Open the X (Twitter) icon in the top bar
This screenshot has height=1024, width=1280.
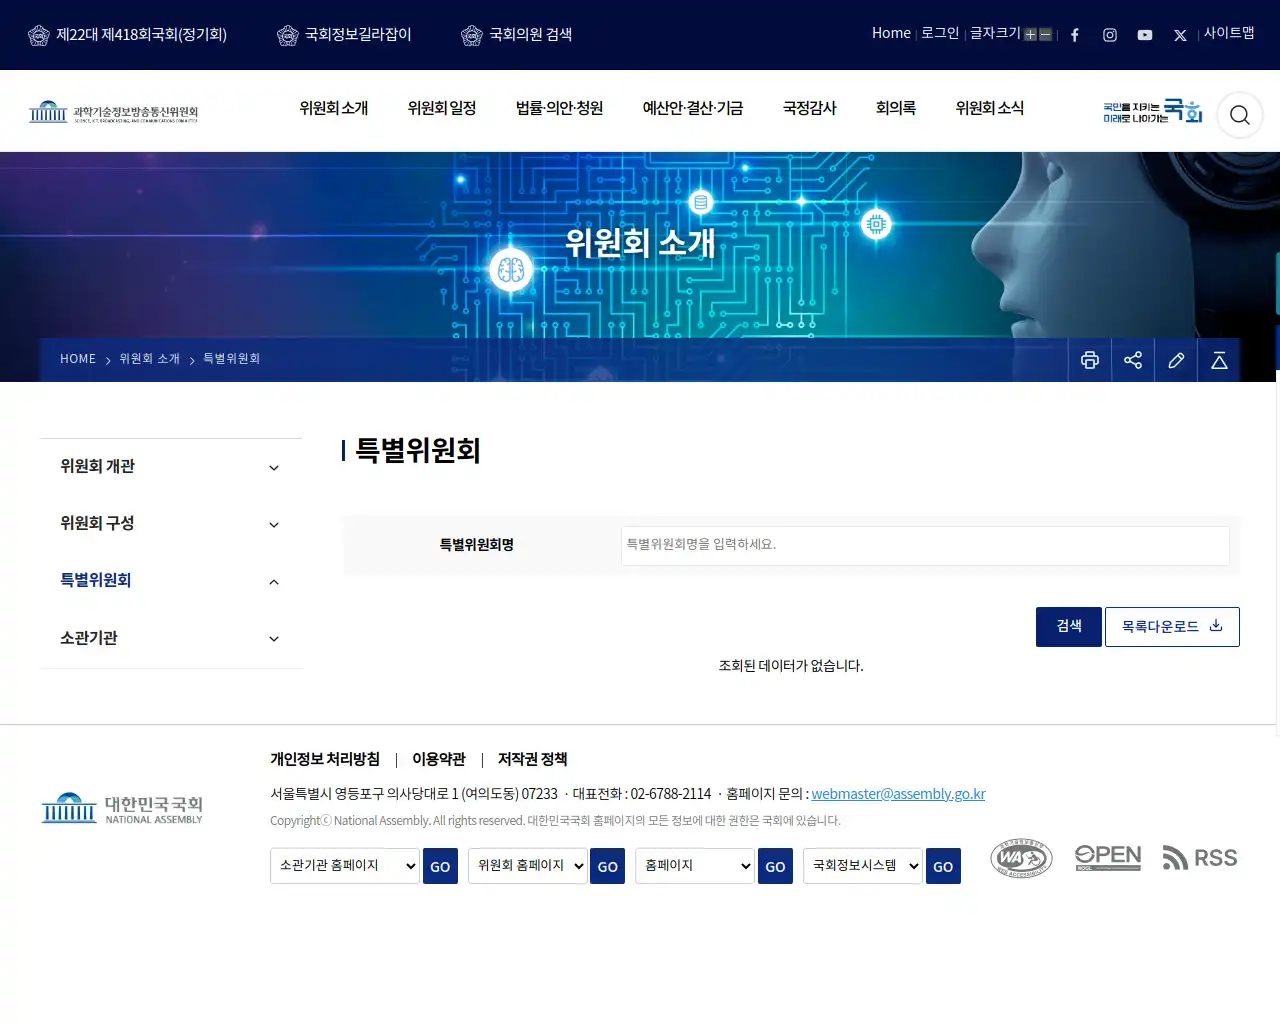pyautogui.click(x=1180, y=35)
